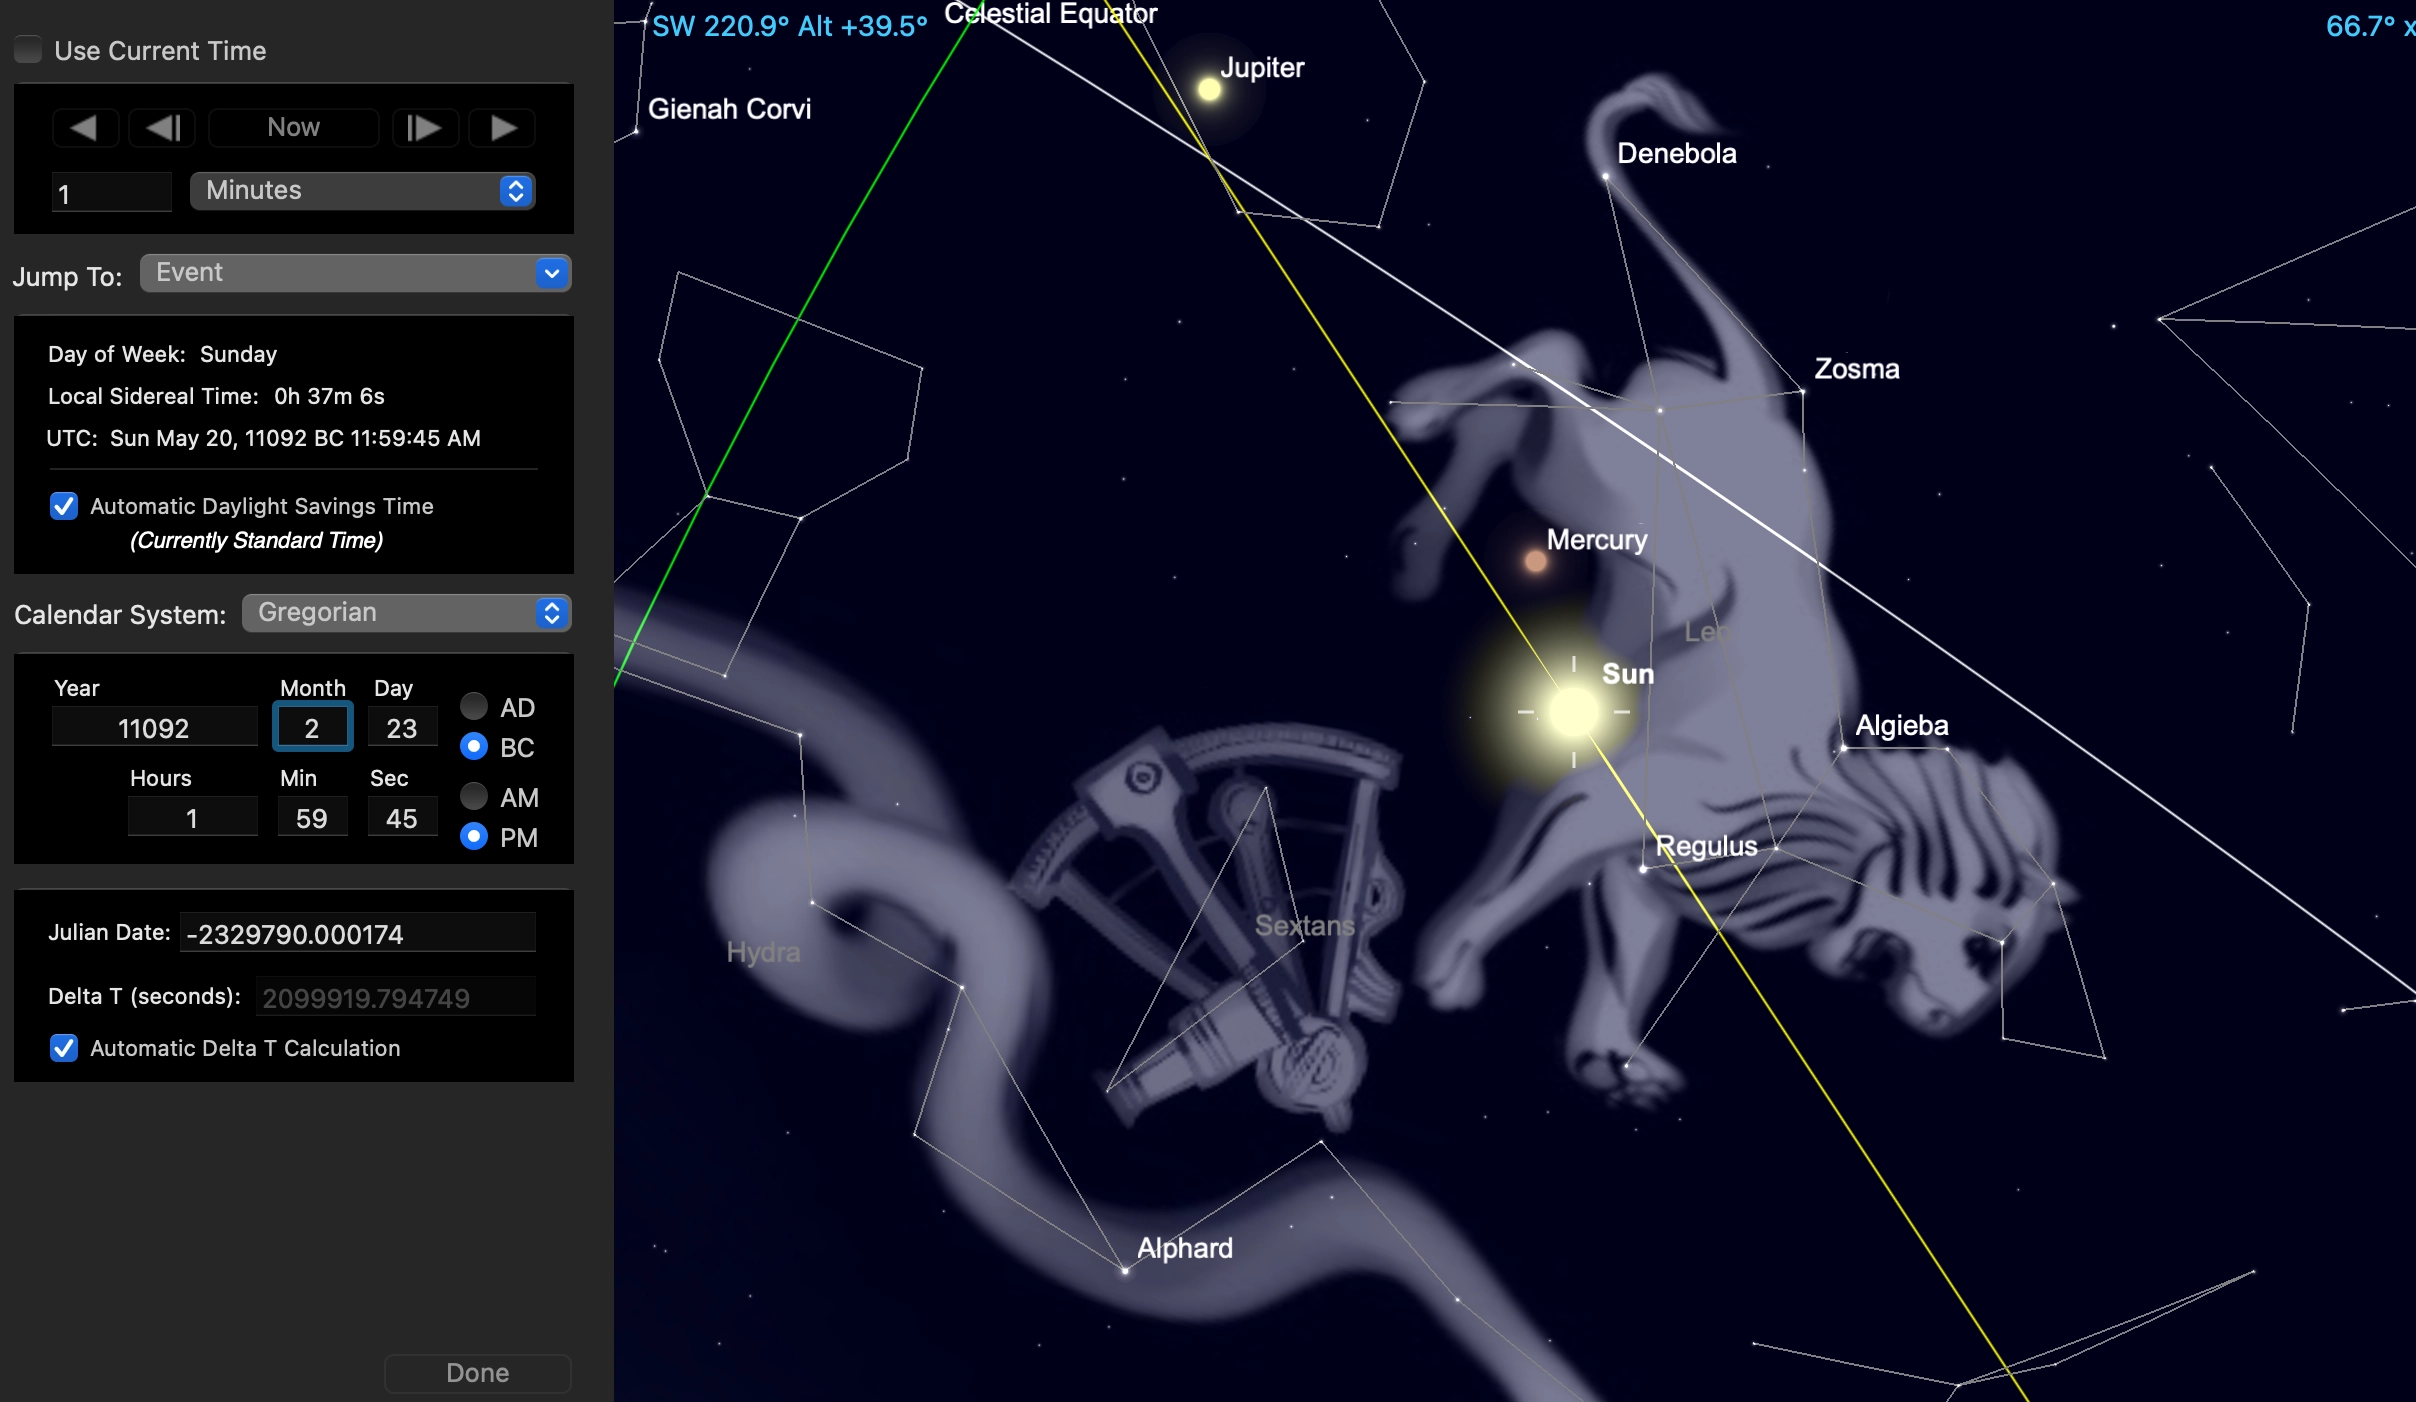Select the Regulus star

click(1643, 869)
